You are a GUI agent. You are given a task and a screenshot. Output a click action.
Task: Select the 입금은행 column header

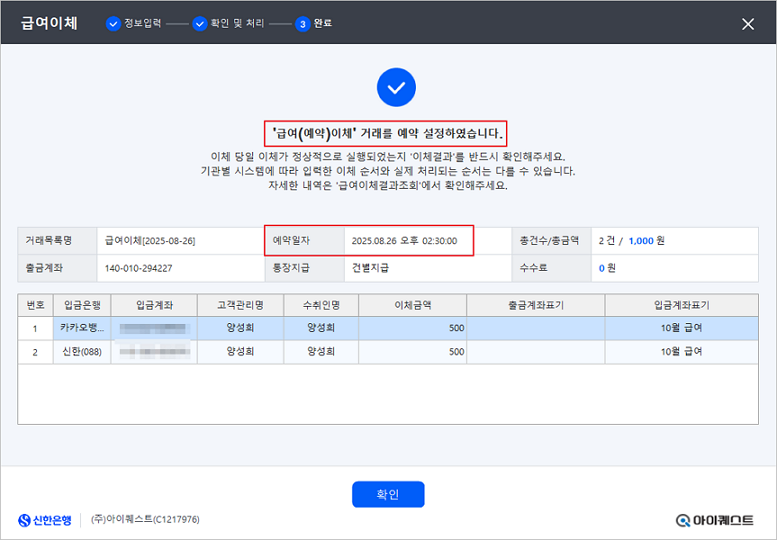82,305
